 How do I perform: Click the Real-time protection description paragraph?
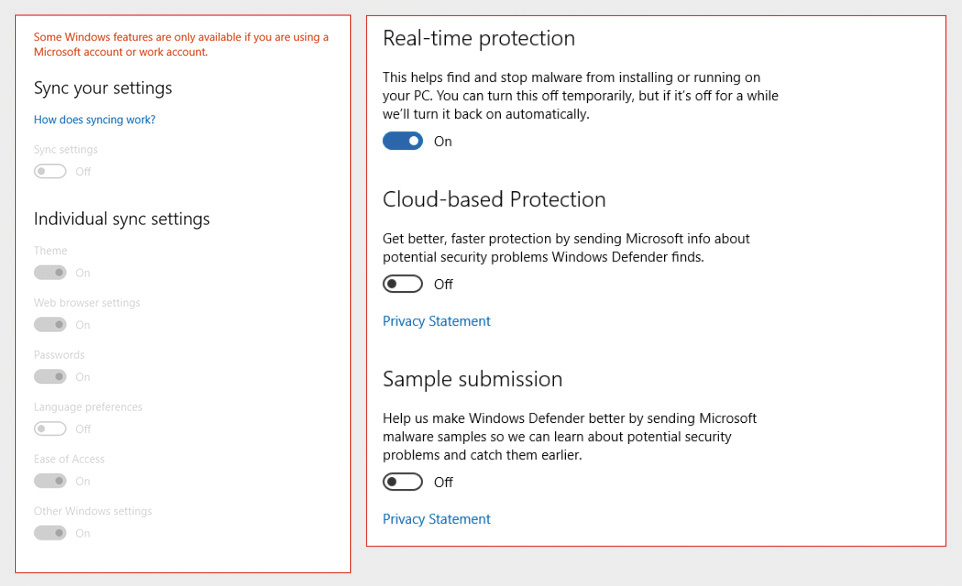coord(580,96)
